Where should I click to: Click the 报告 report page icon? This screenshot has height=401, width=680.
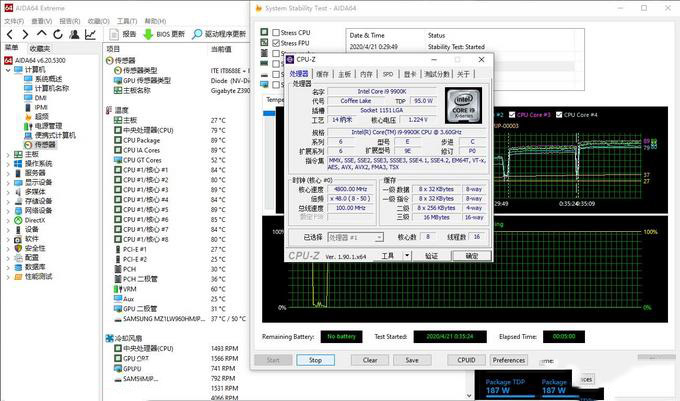pos(114,34)
